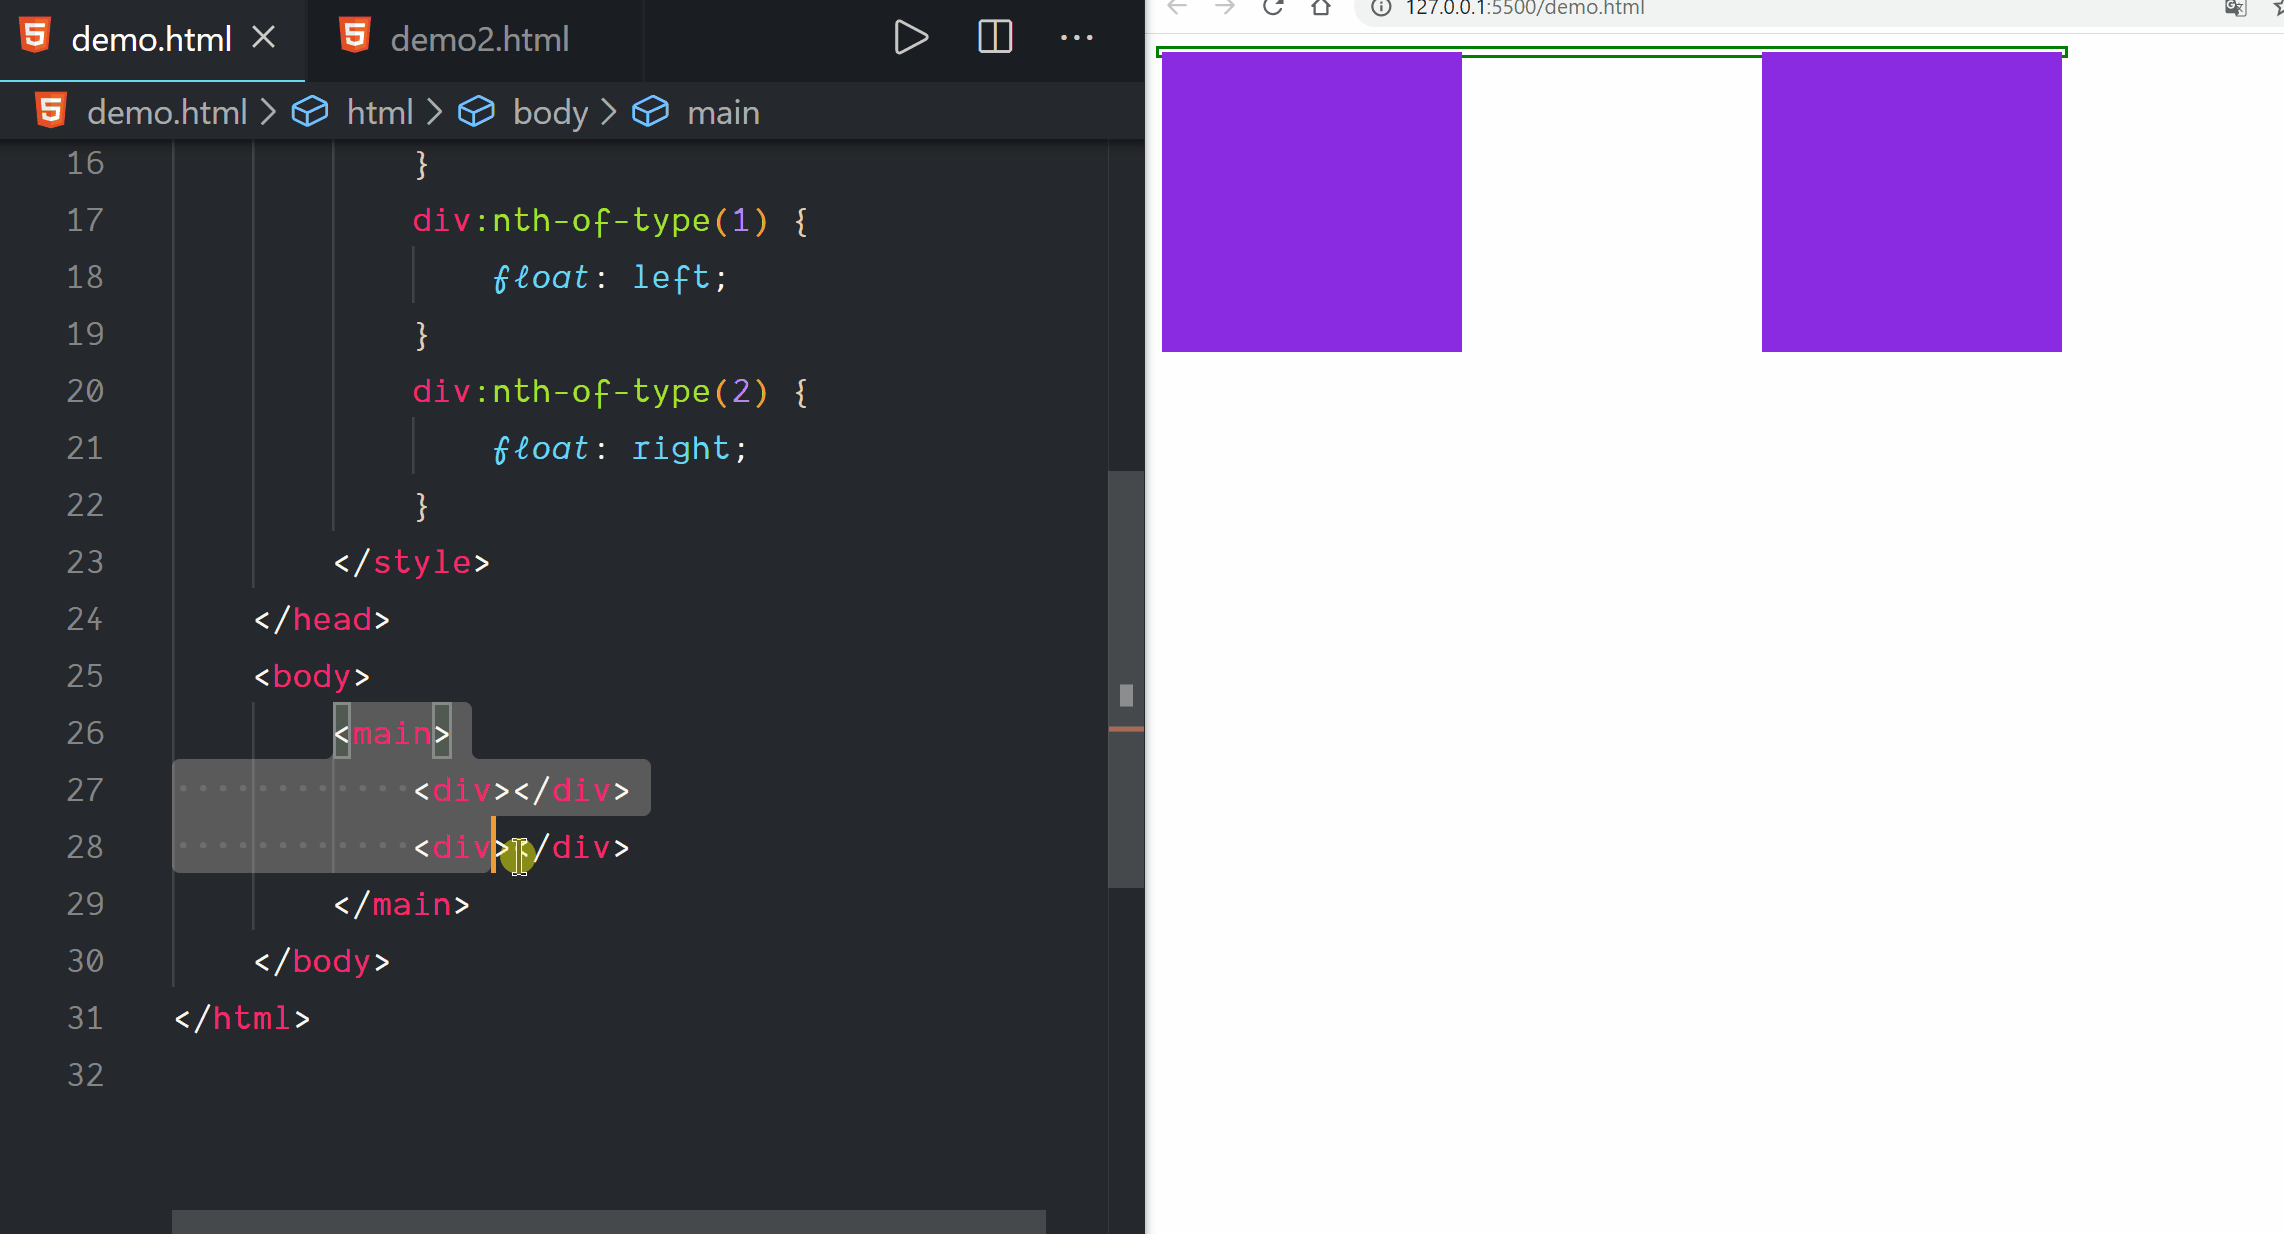Click the closing brace on line 16
This screenshot has width=2284, height=1234.
coord(422,163)
